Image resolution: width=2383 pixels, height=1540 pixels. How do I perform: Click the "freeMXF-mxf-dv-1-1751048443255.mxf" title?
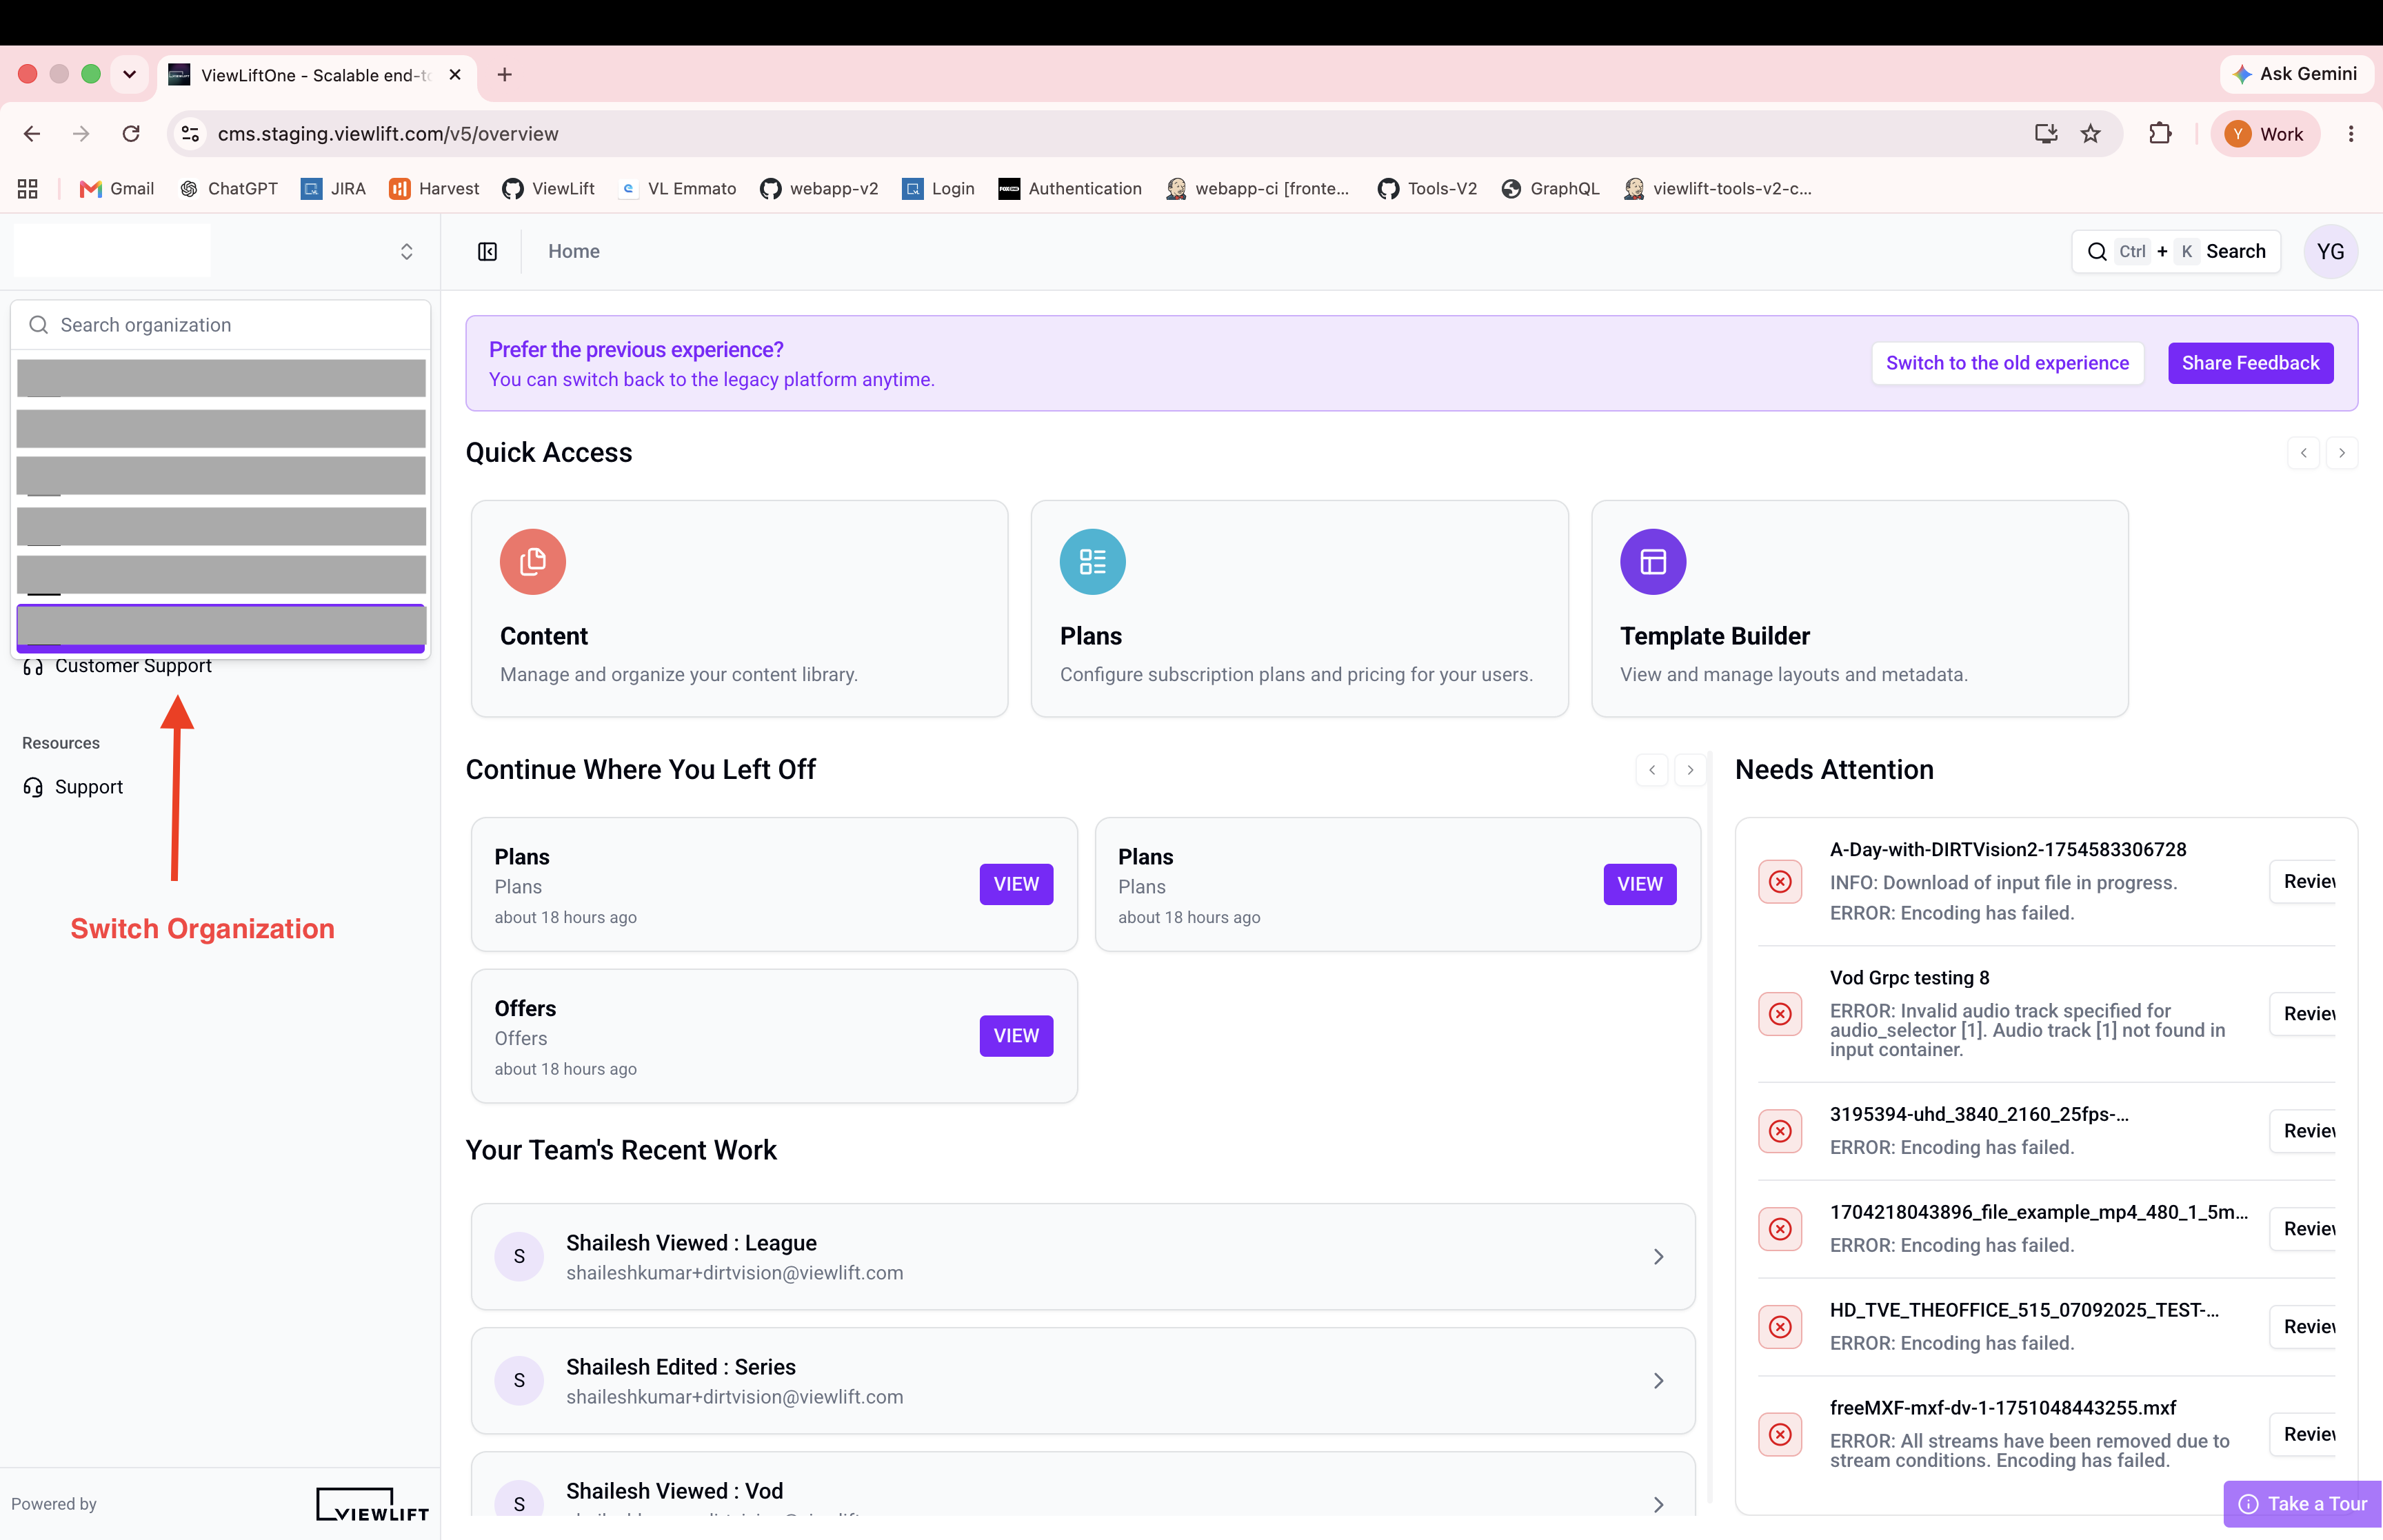click(x=2002, y=1408)
